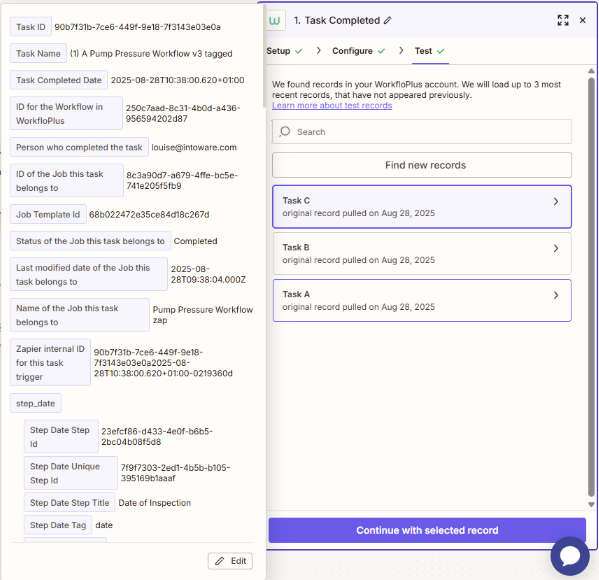This screenshot has height=580, width=599.
Task: Expand the Task B record chevron
Action: [556, 248]
